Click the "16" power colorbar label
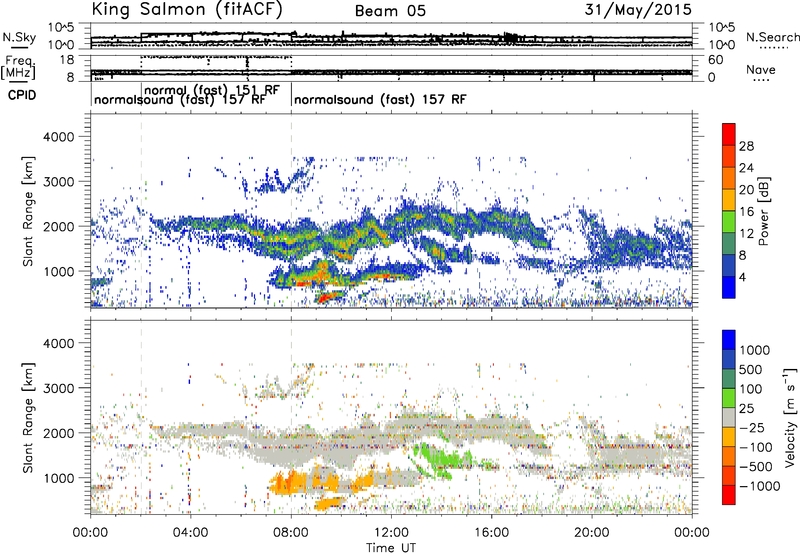The width and height of the screenshot is (800, 554). tap(746, 212)
